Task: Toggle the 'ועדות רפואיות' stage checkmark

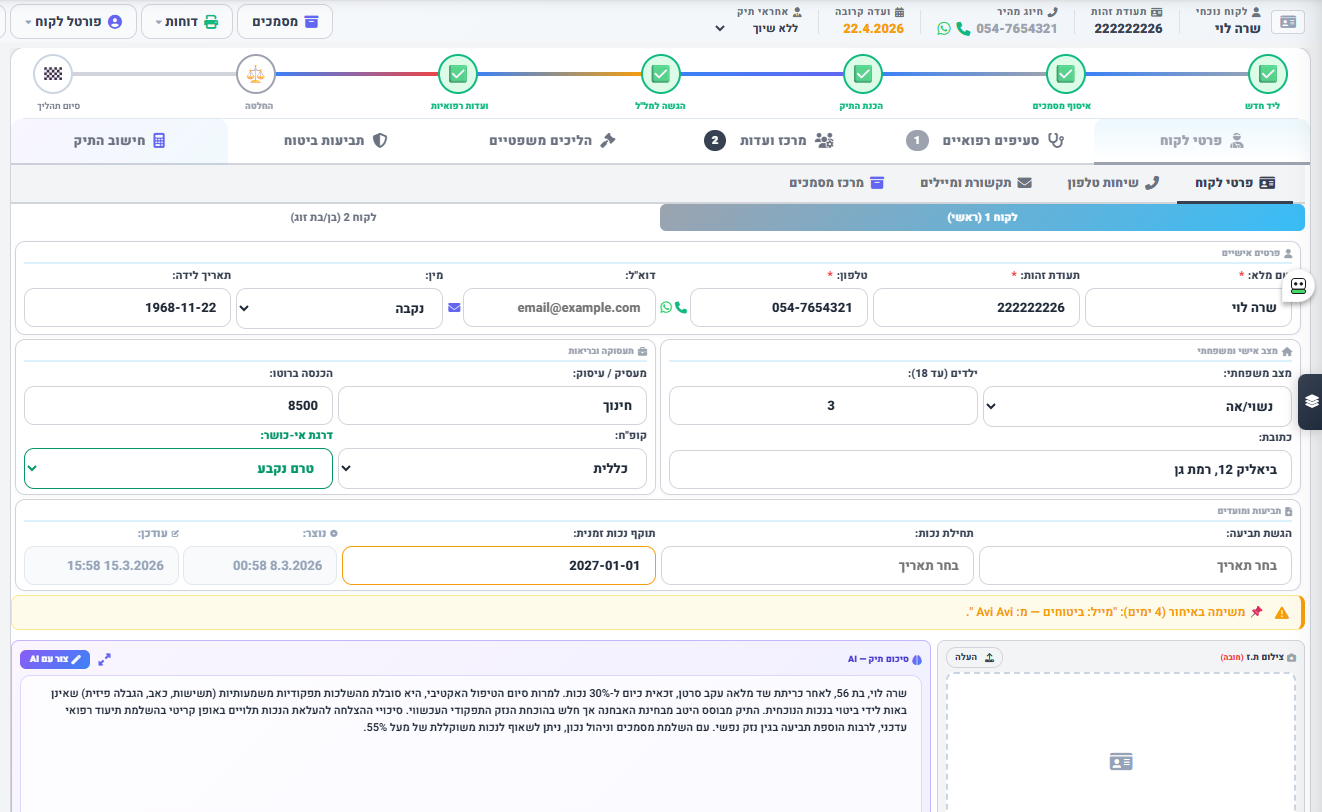Action: coord(458,74)
